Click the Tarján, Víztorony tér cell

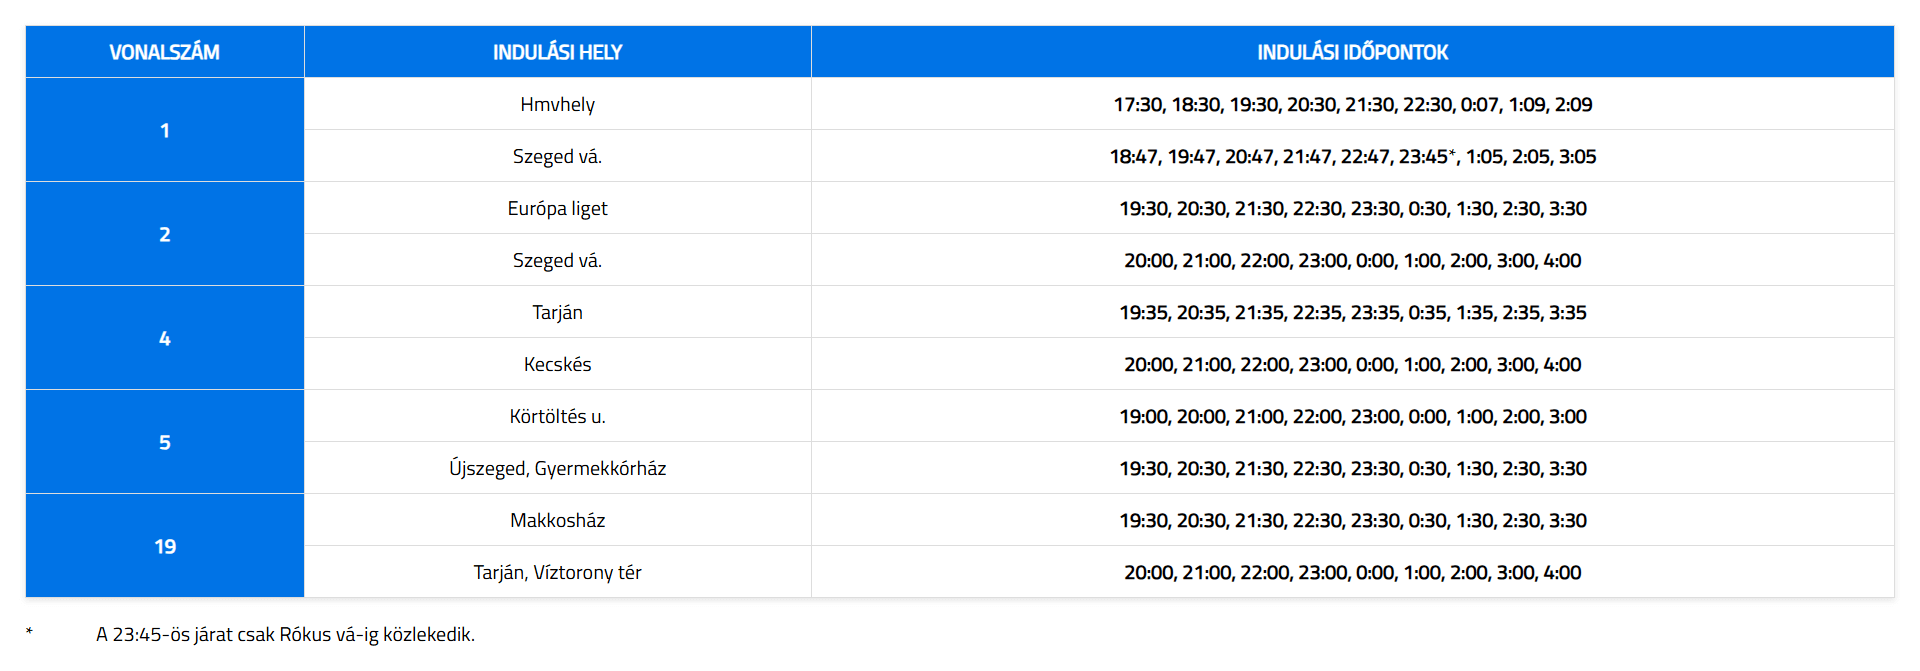[557, 572]
